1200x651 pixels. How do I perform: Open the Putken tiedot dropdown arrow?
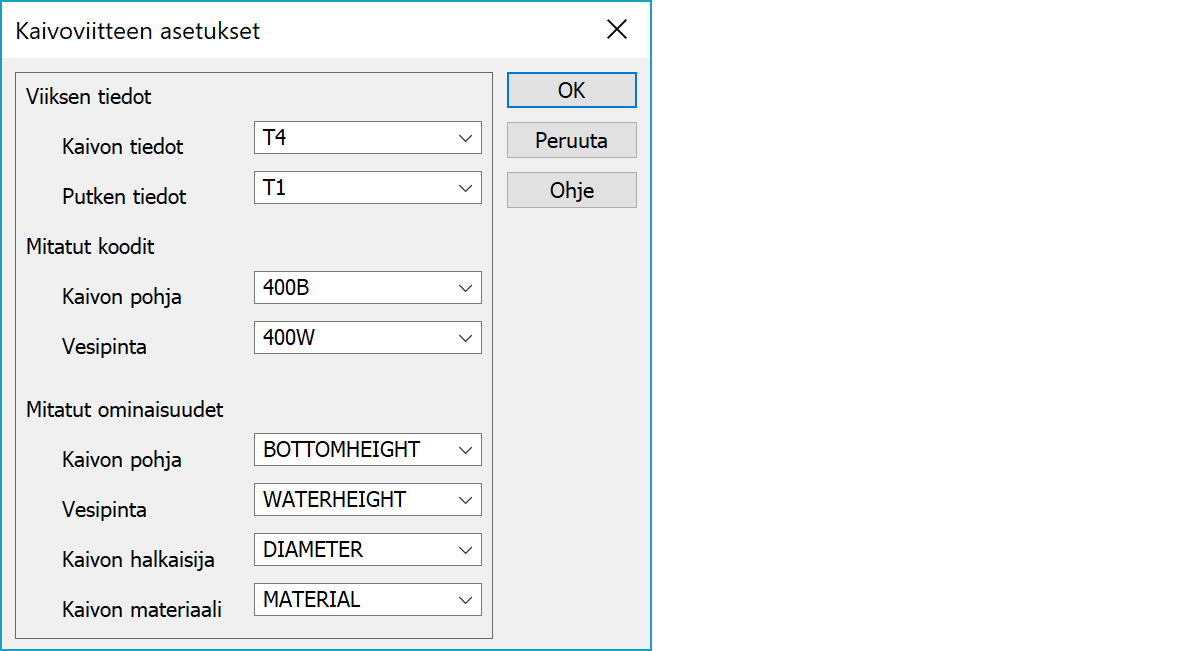pyautogui.click(x=465, y=188)
